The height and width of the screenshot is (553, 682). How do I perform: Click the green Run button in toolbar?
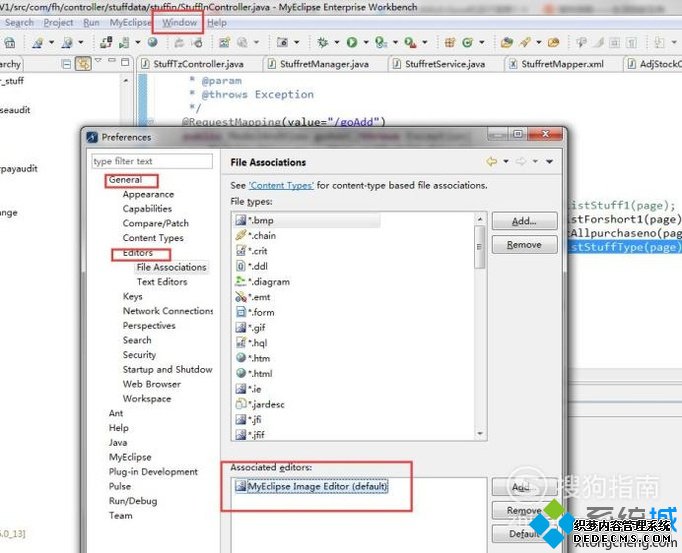pos(352,42)
